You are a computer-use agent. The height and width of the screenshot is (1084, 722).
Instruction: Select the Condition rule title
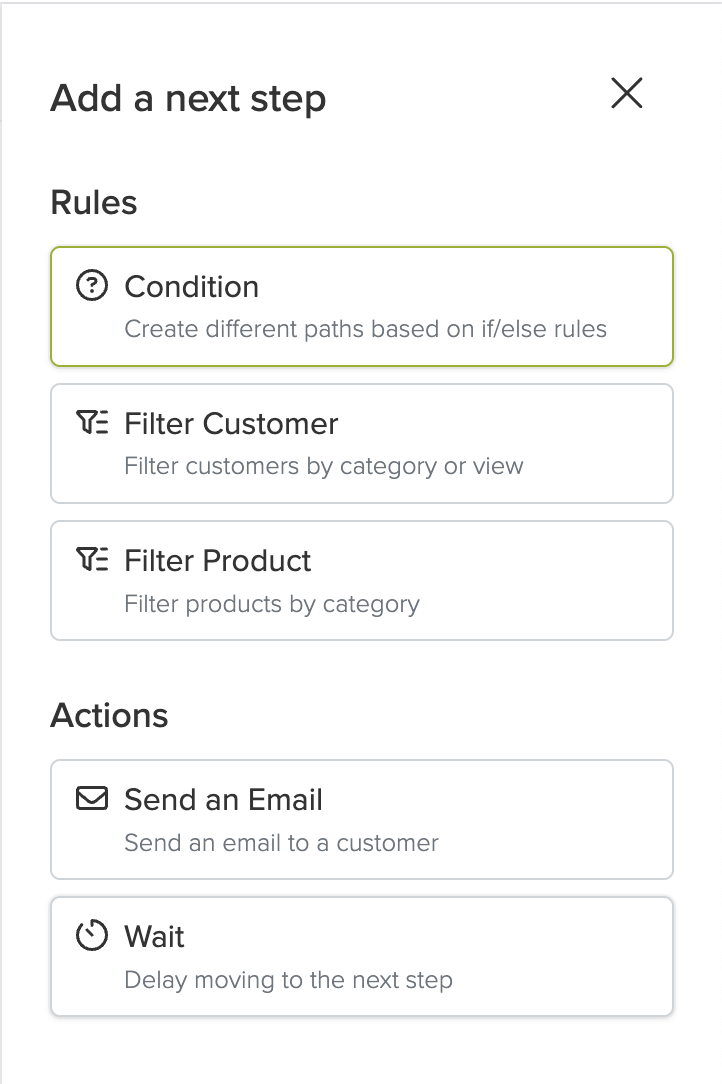pyautogui.click(x=192, y=287)
